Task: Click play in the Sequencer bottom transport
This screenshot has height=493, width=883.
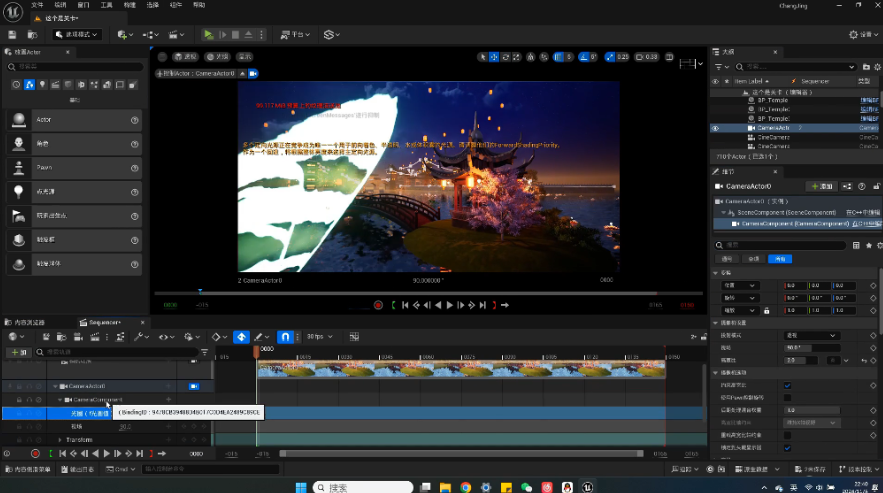Action: [x=106, y=454]
